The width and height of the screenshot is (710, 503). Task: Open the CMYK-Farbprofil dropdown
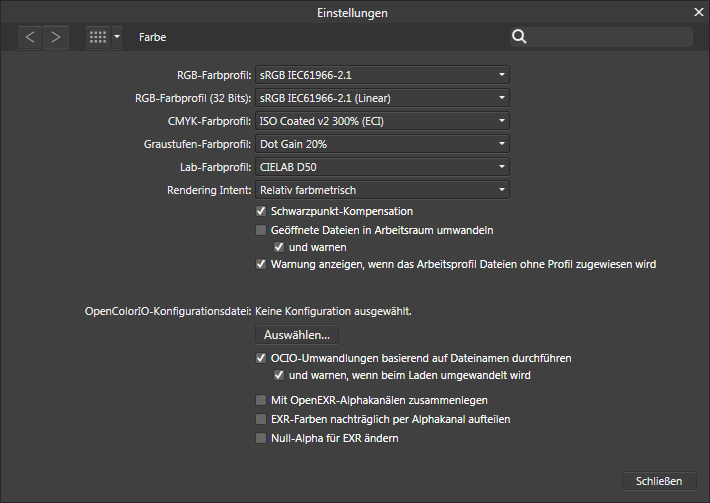point(382,121)
